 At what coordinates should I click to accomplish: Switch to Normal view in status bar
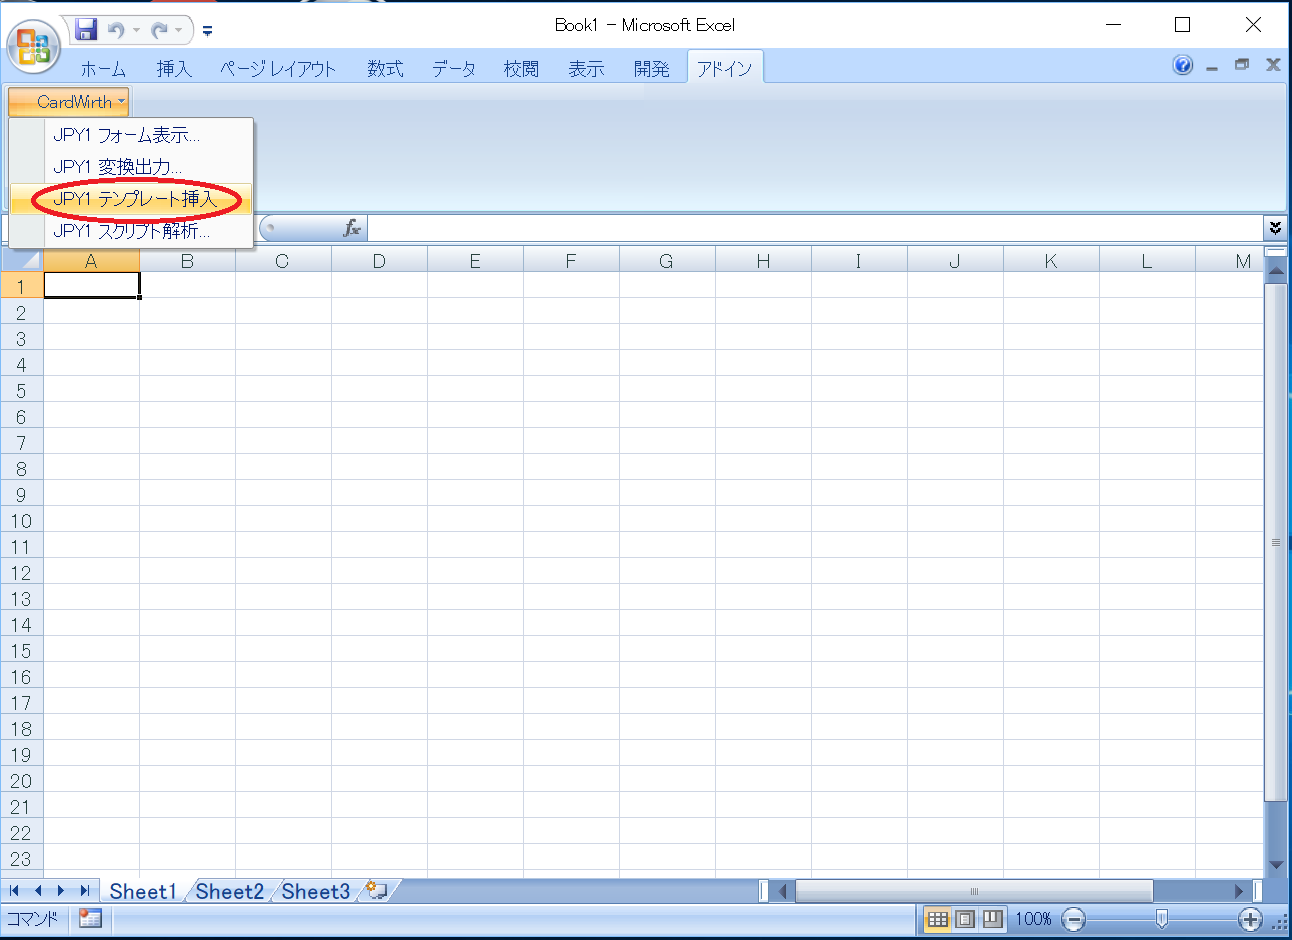click(937, 919)
